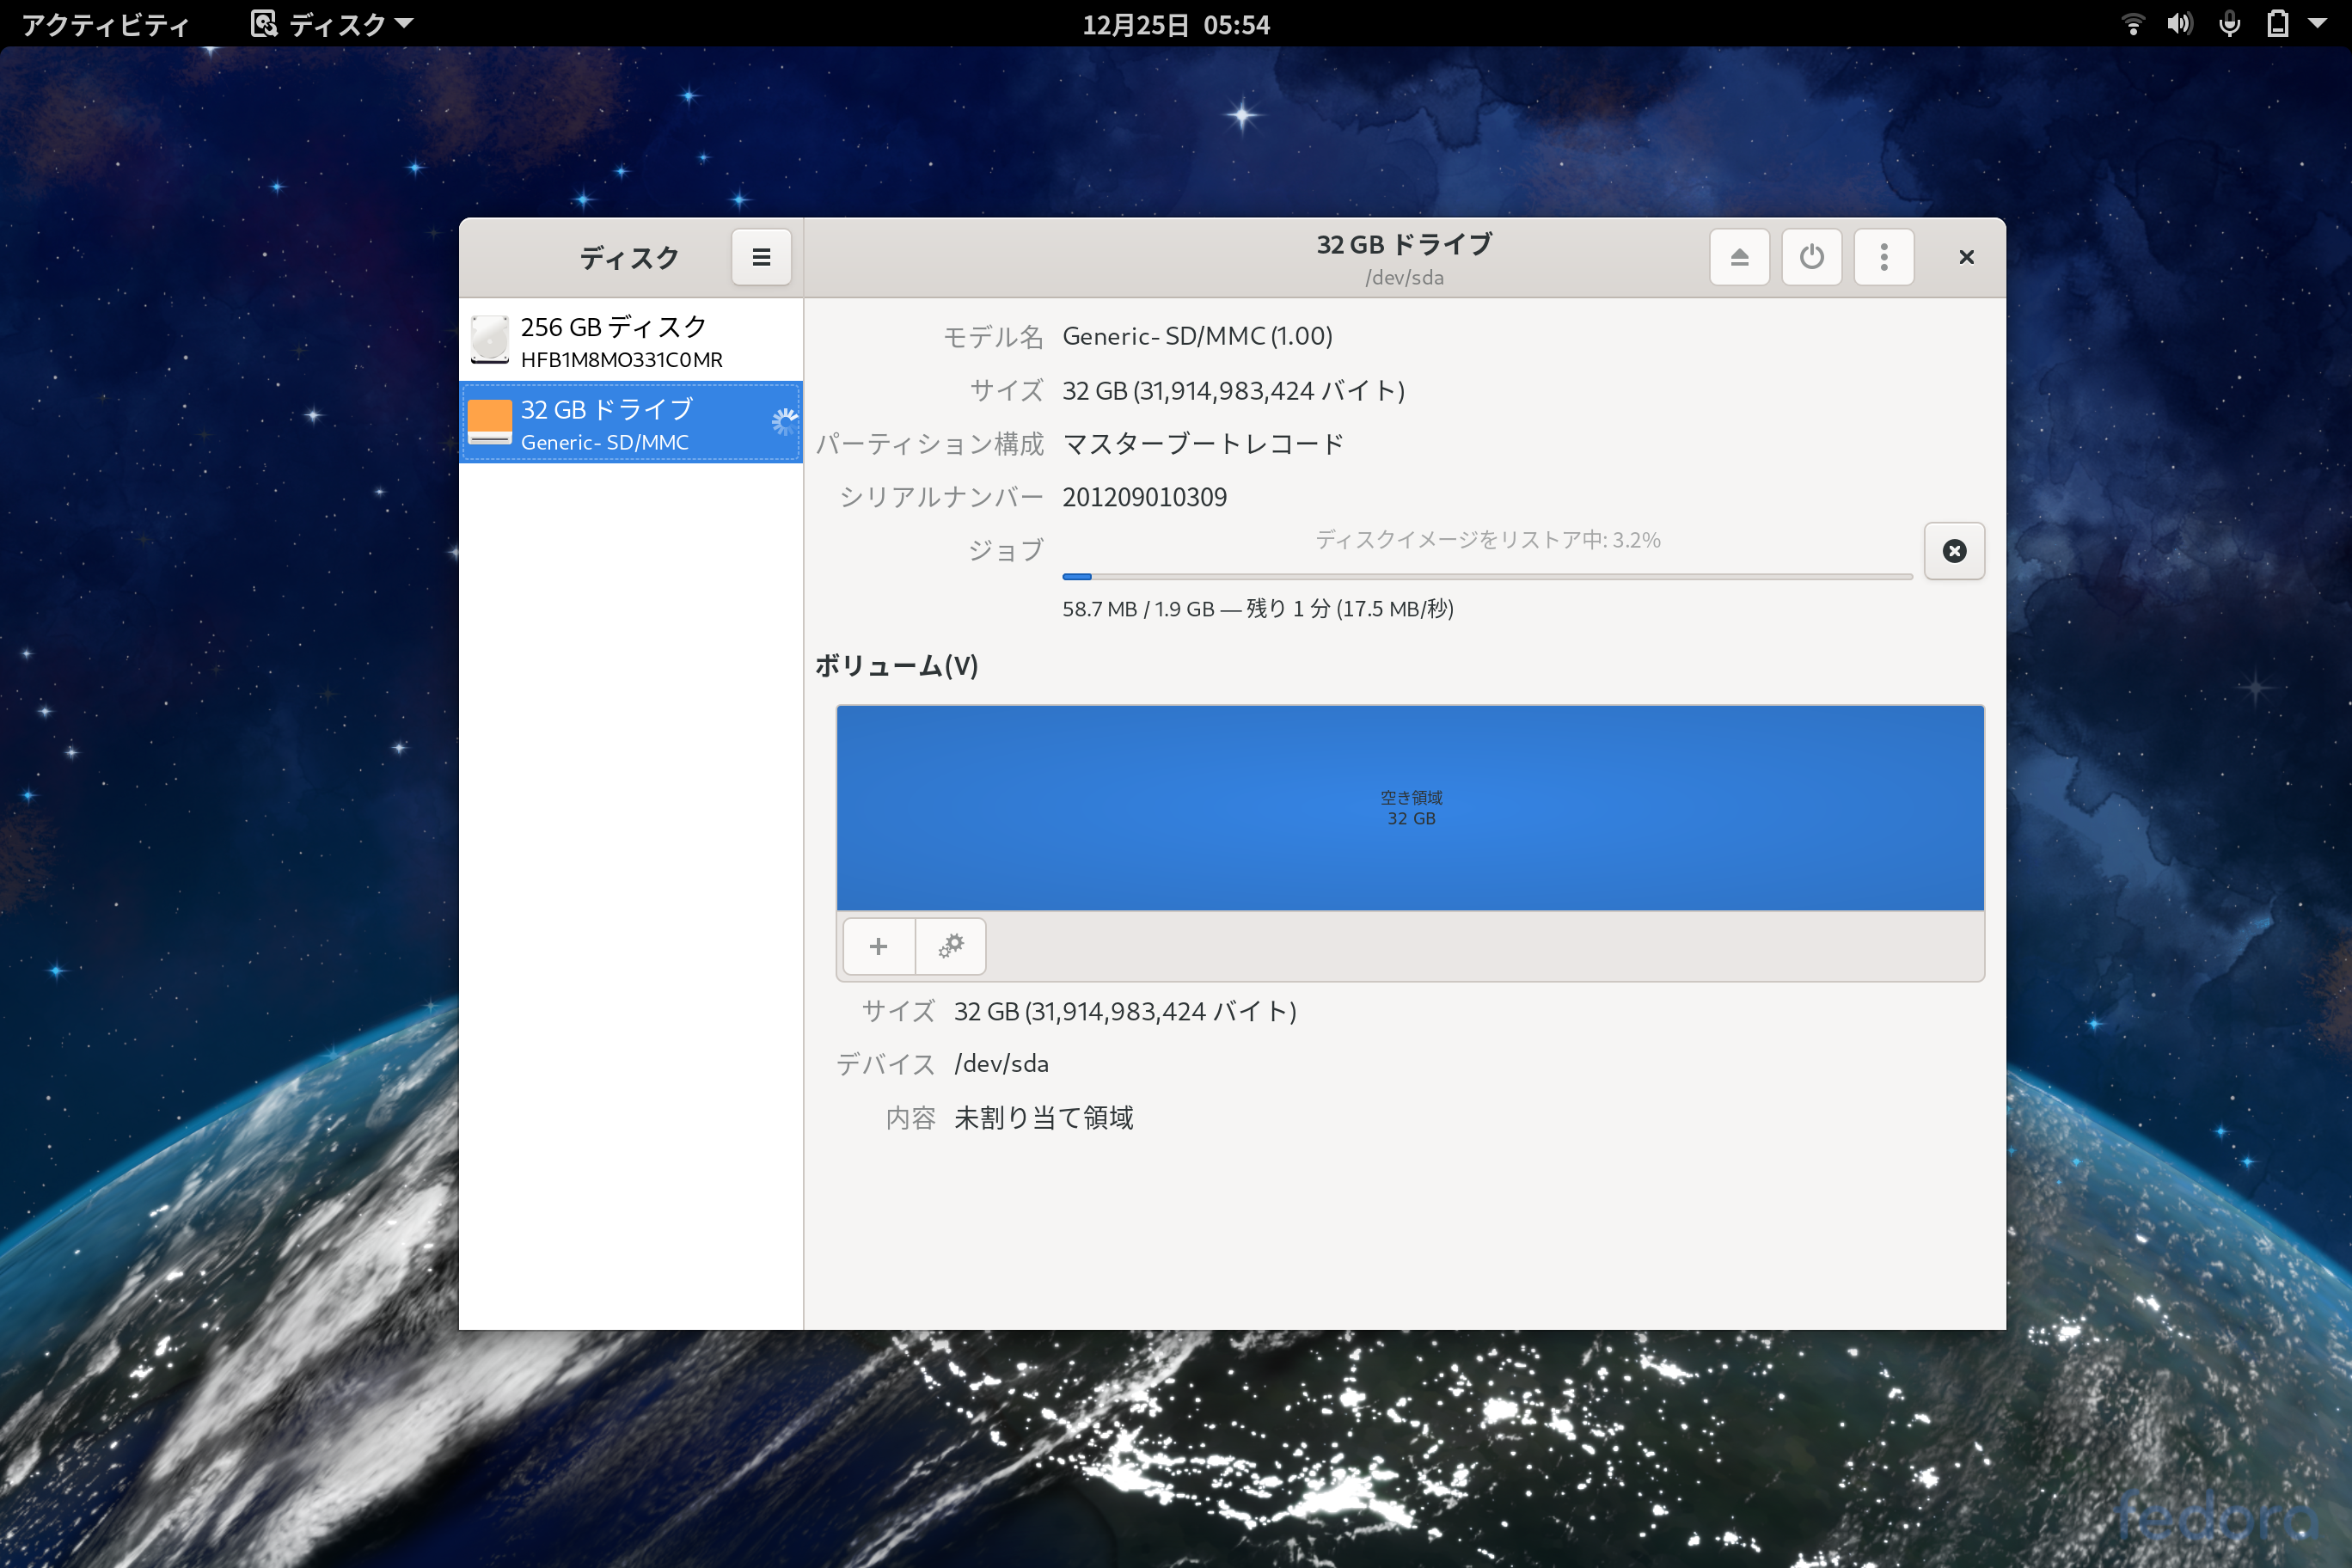2352x1568 pixels.
Task: Click the battery status icon
Action: [2278, 24]
